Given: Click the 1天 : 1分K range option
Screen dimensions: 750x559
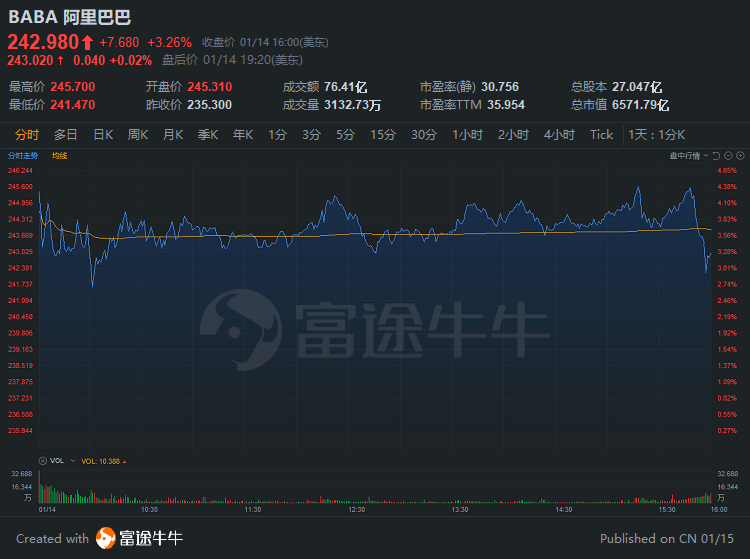Looking at the screenshot, I should tap(657, 135).
